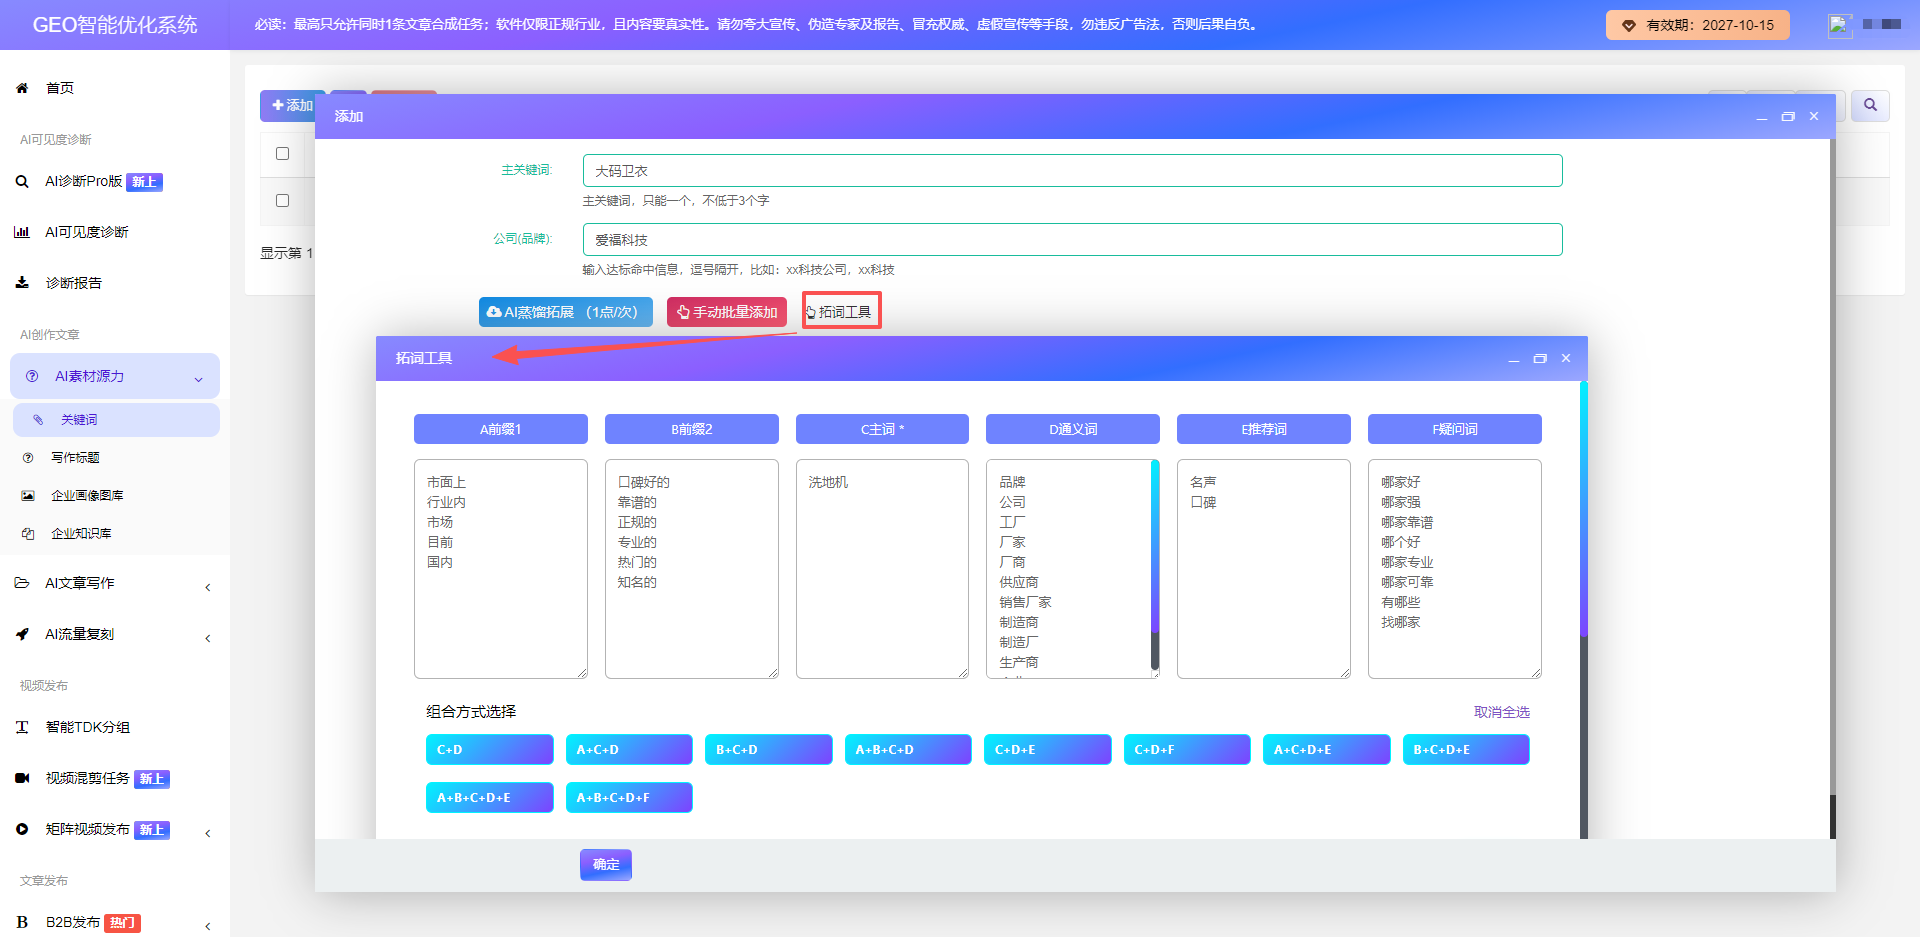Viewport: 1920px width, 937px height.
Task: Click the 公司(品牌) input field
Action: [x=1072, y=239]
